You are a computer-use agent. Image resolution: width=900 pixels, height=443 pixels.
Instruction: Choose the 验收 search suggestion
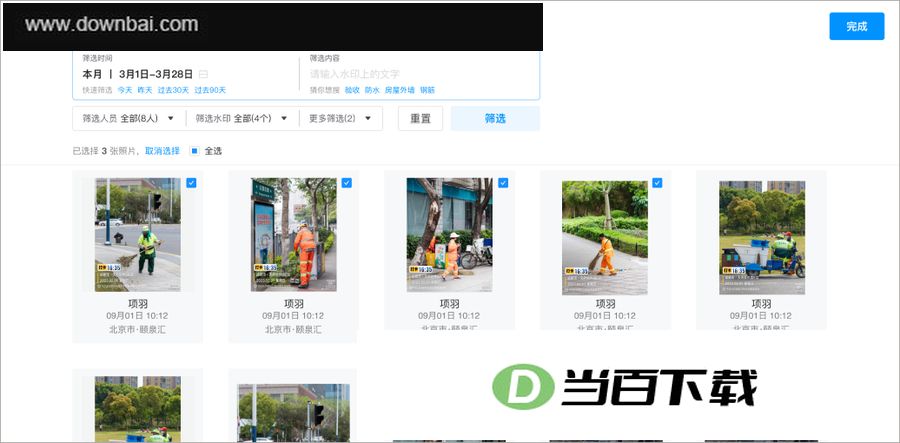tap(352, 90)
